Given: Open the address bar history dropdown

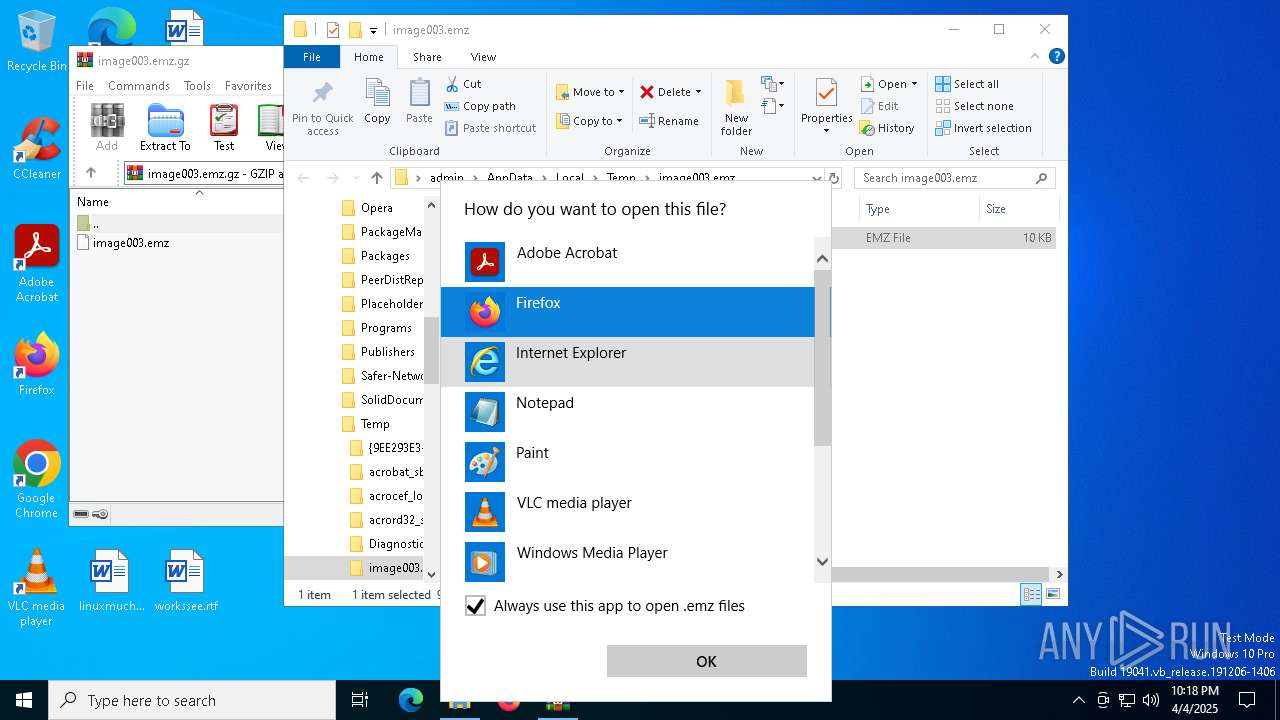Looking at the screenshot, I should coord(817,178).
